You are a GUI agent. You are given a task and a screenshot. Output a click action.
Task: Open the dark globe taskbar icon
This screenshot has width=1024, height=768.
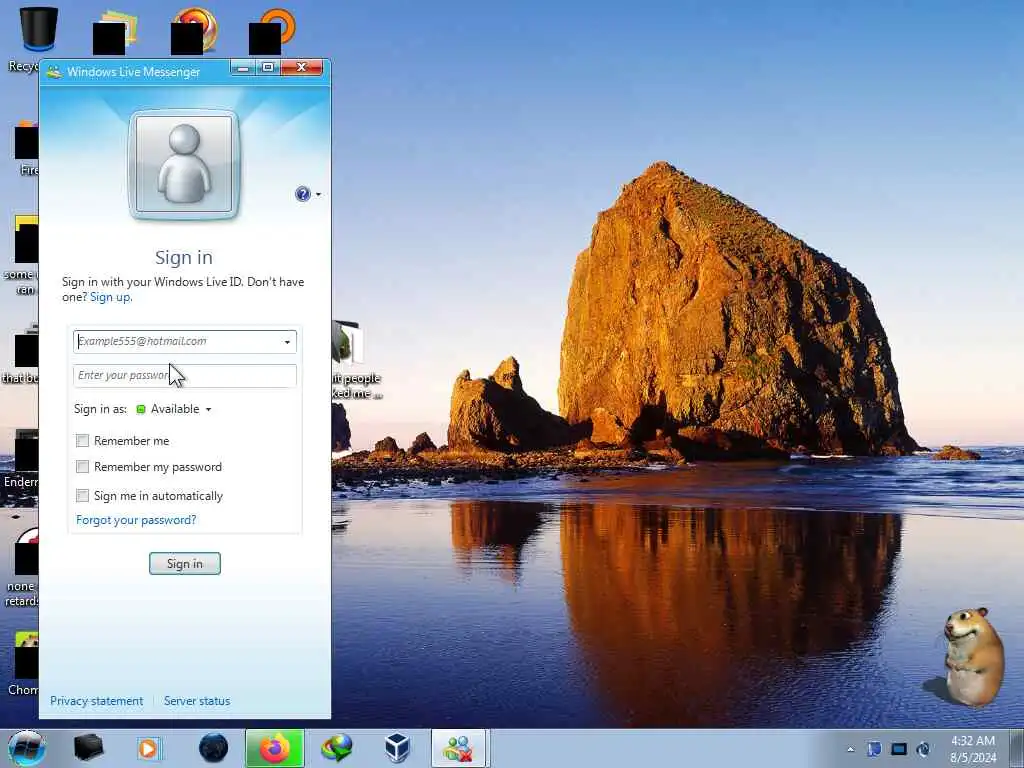click(214, 748)
